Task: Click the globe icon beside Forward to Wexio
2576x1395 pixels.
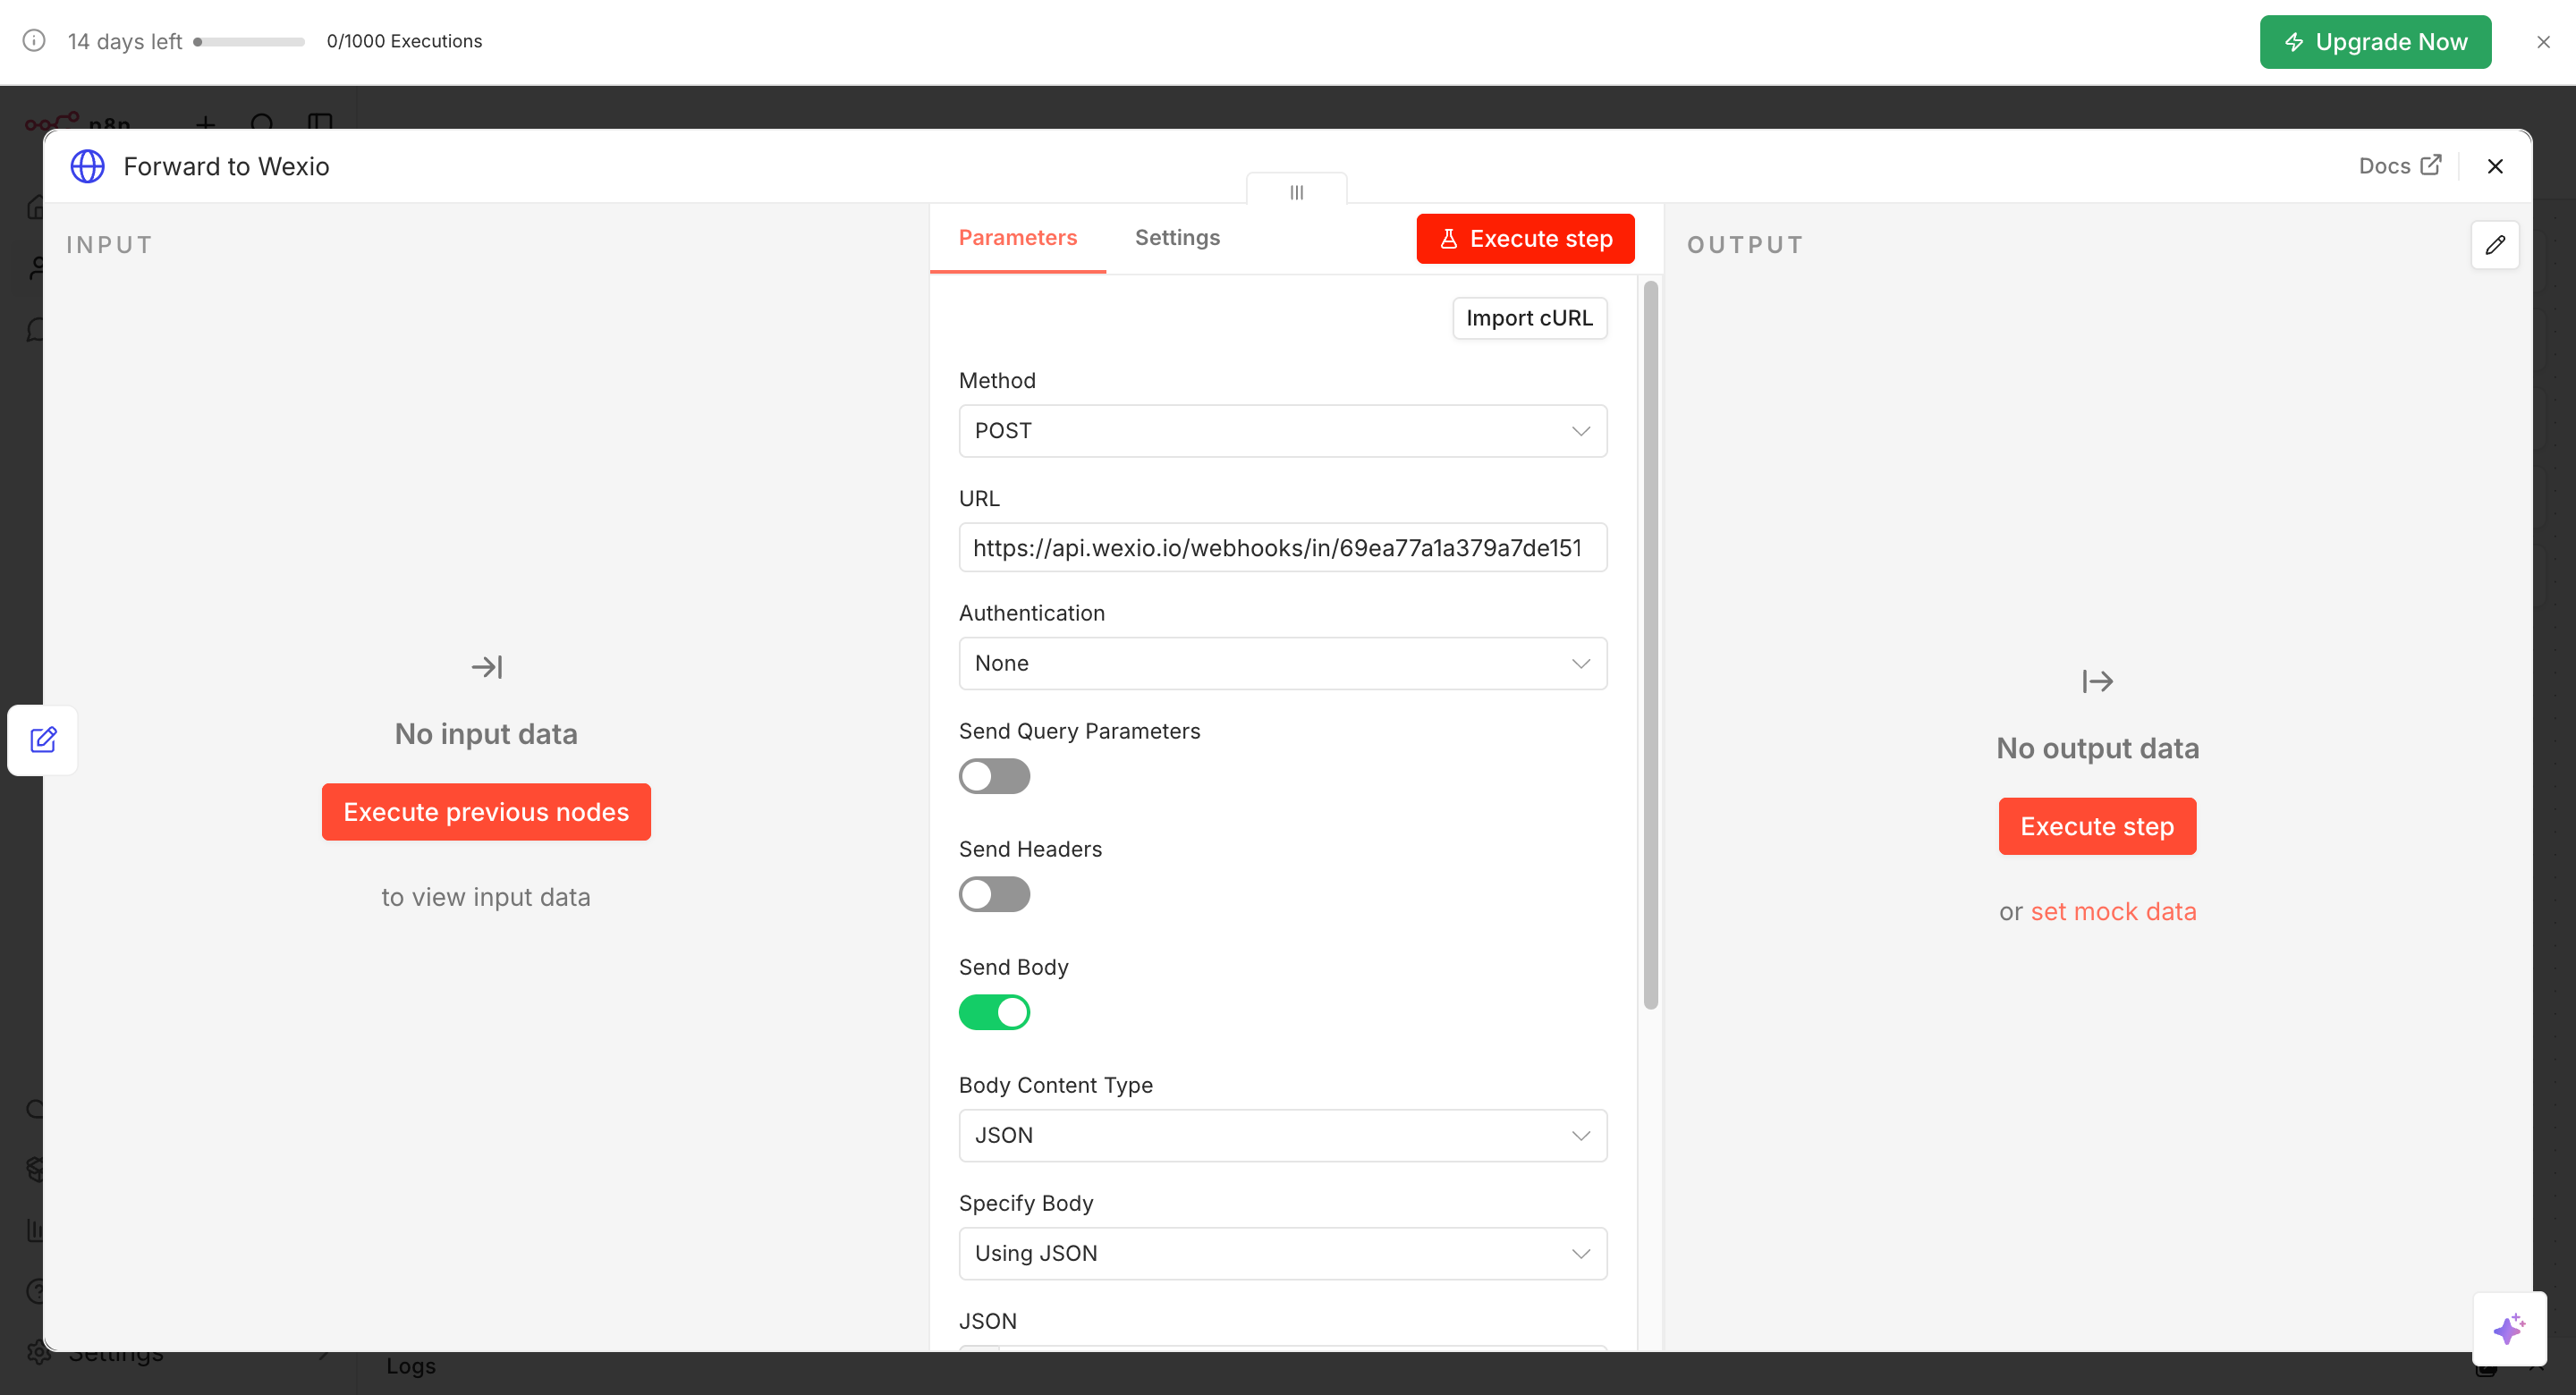Action: tap(87, 166)
